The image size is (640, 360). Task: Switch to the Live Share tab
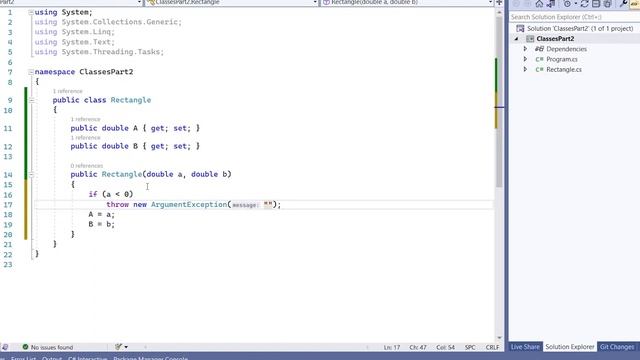tap(525, 347)
